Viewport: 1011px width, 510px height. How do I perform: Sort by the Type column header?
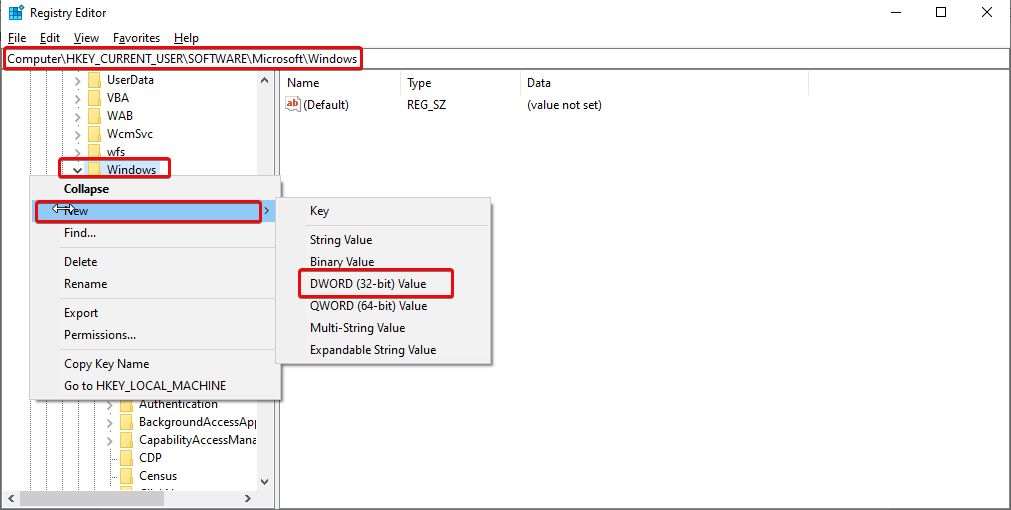tap(460, 83)
